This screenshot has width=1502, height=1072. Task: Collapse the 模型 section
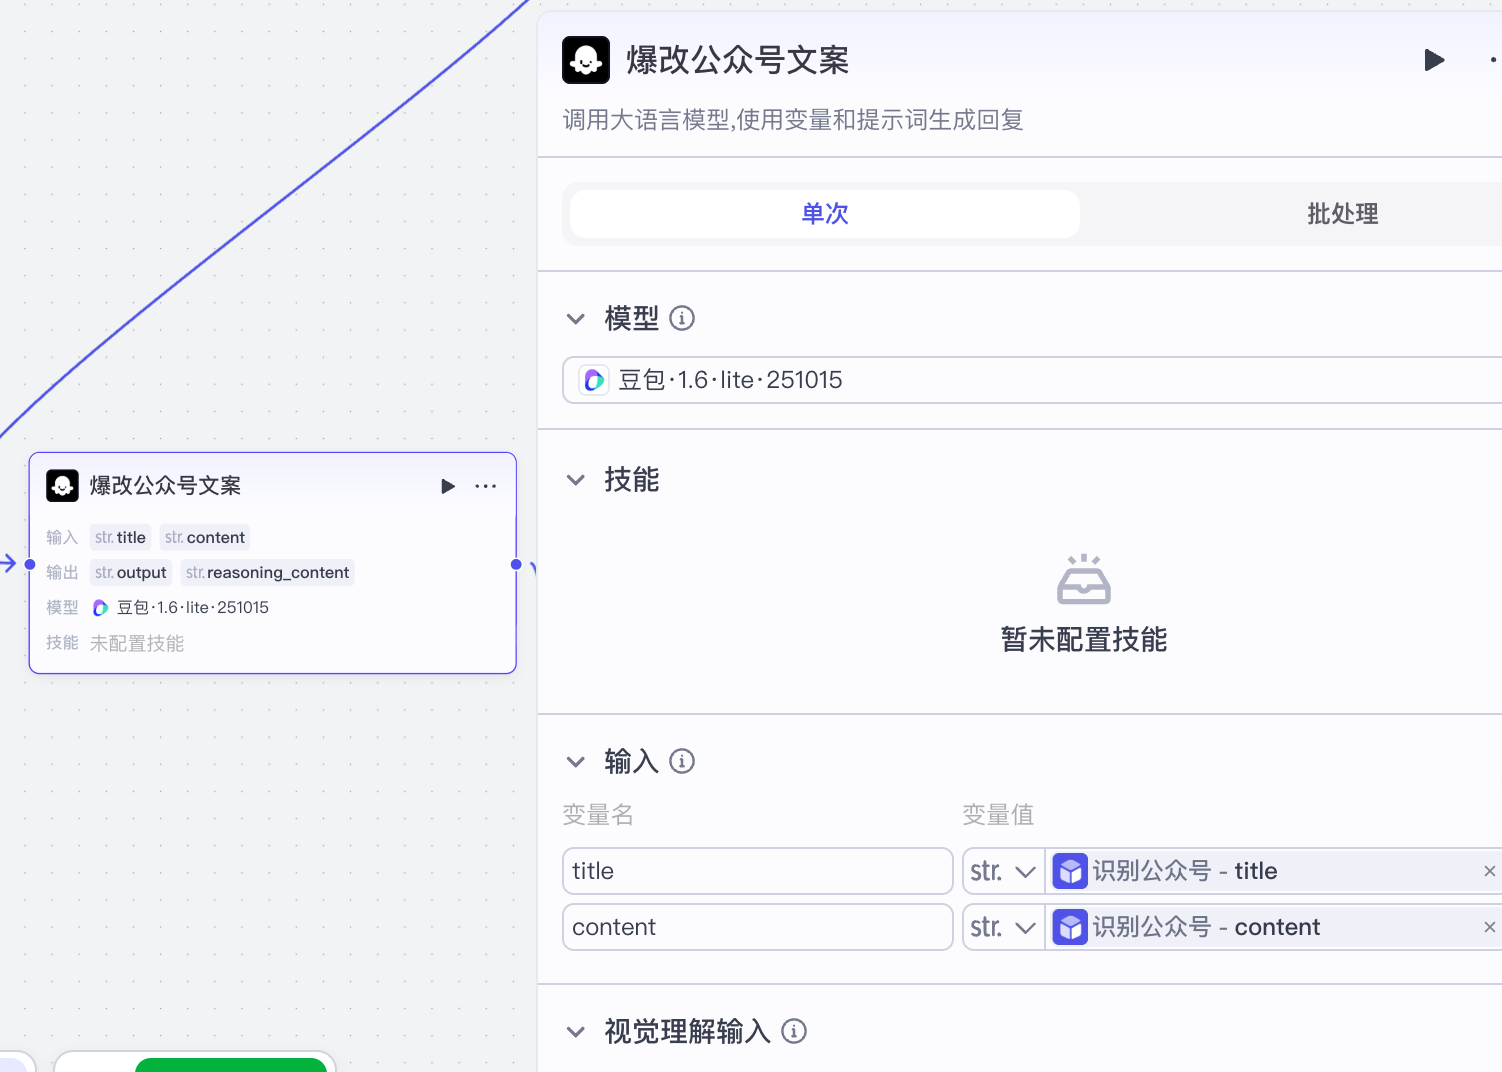coord(576,319)
